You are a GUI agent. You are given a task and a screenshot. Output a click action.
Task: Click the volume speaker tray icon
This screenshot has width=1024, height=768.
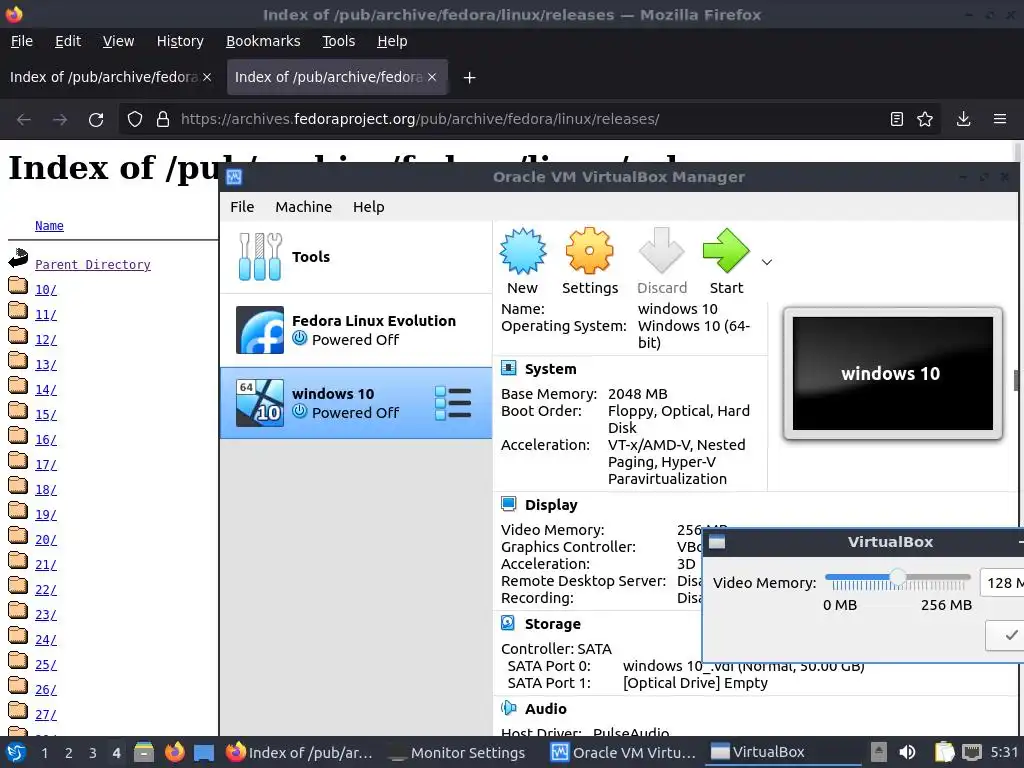[906, 752]
